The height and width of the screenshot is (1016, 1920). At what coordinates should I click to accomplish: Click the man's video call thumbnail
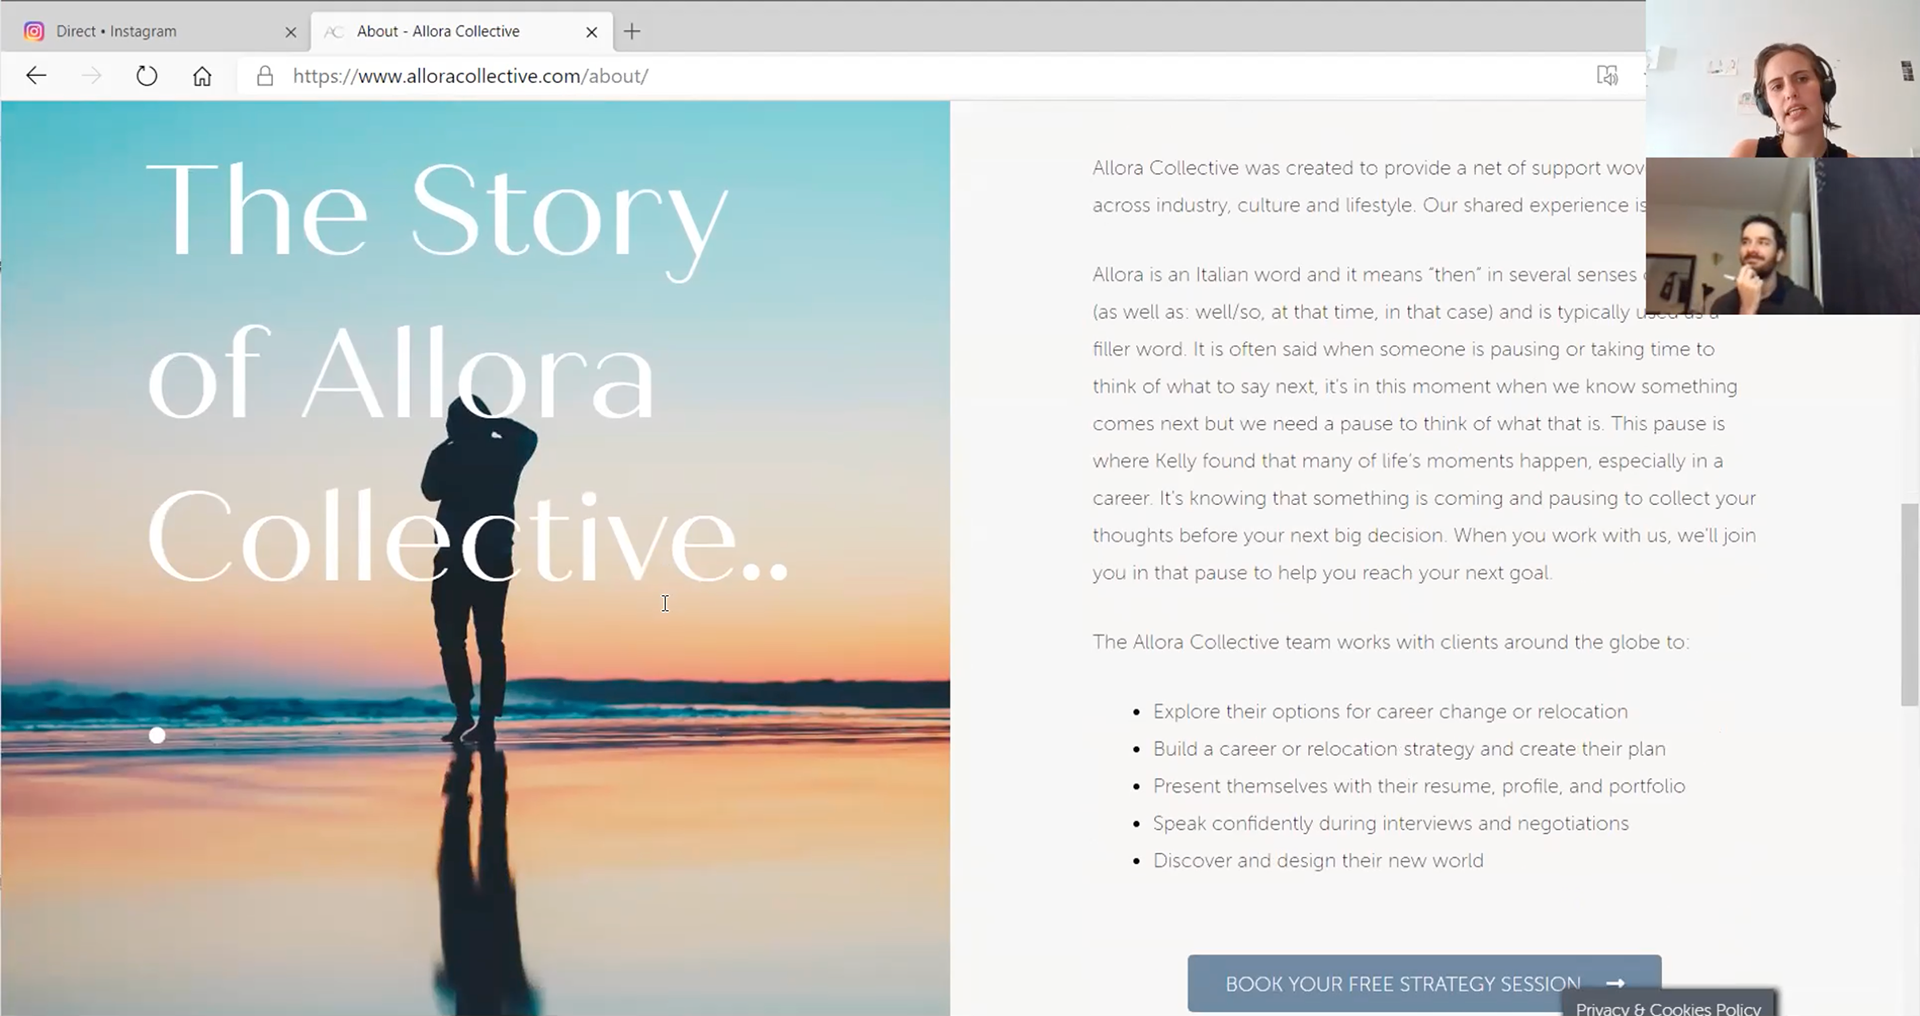1783,236
